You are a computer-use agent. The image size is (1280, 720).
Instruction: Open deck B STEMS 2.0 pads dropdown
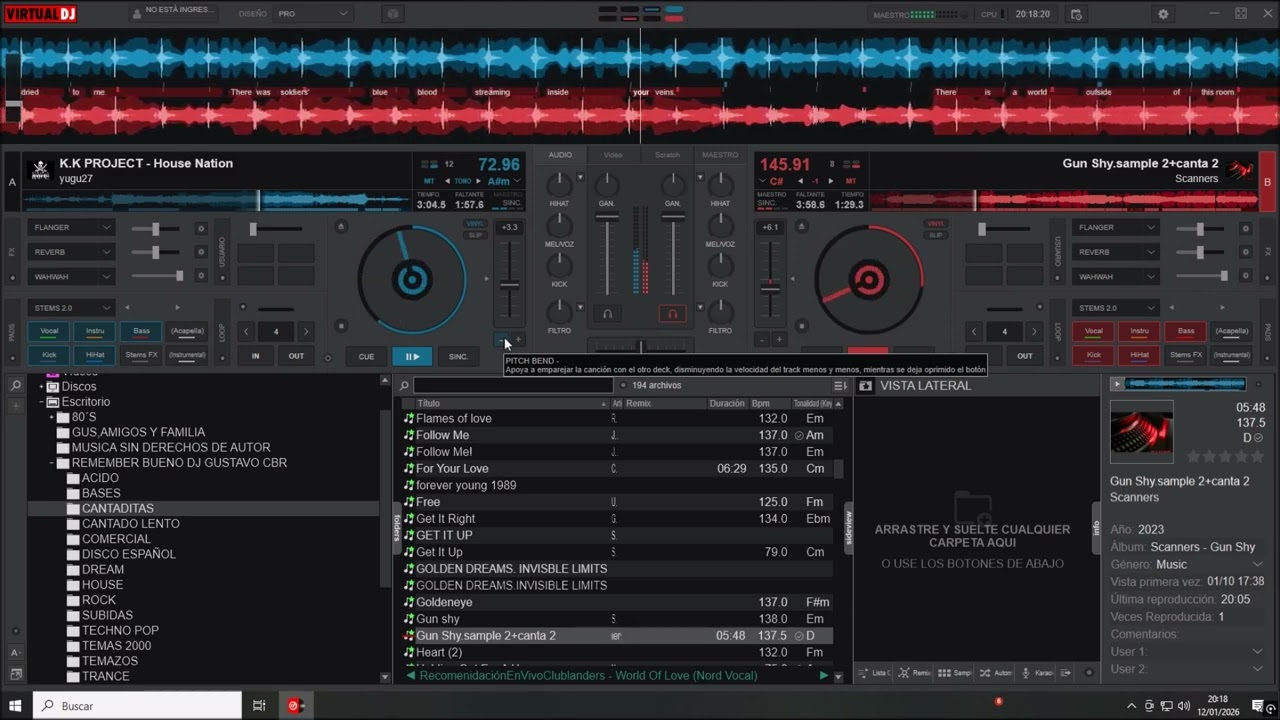pos(1116,308)
